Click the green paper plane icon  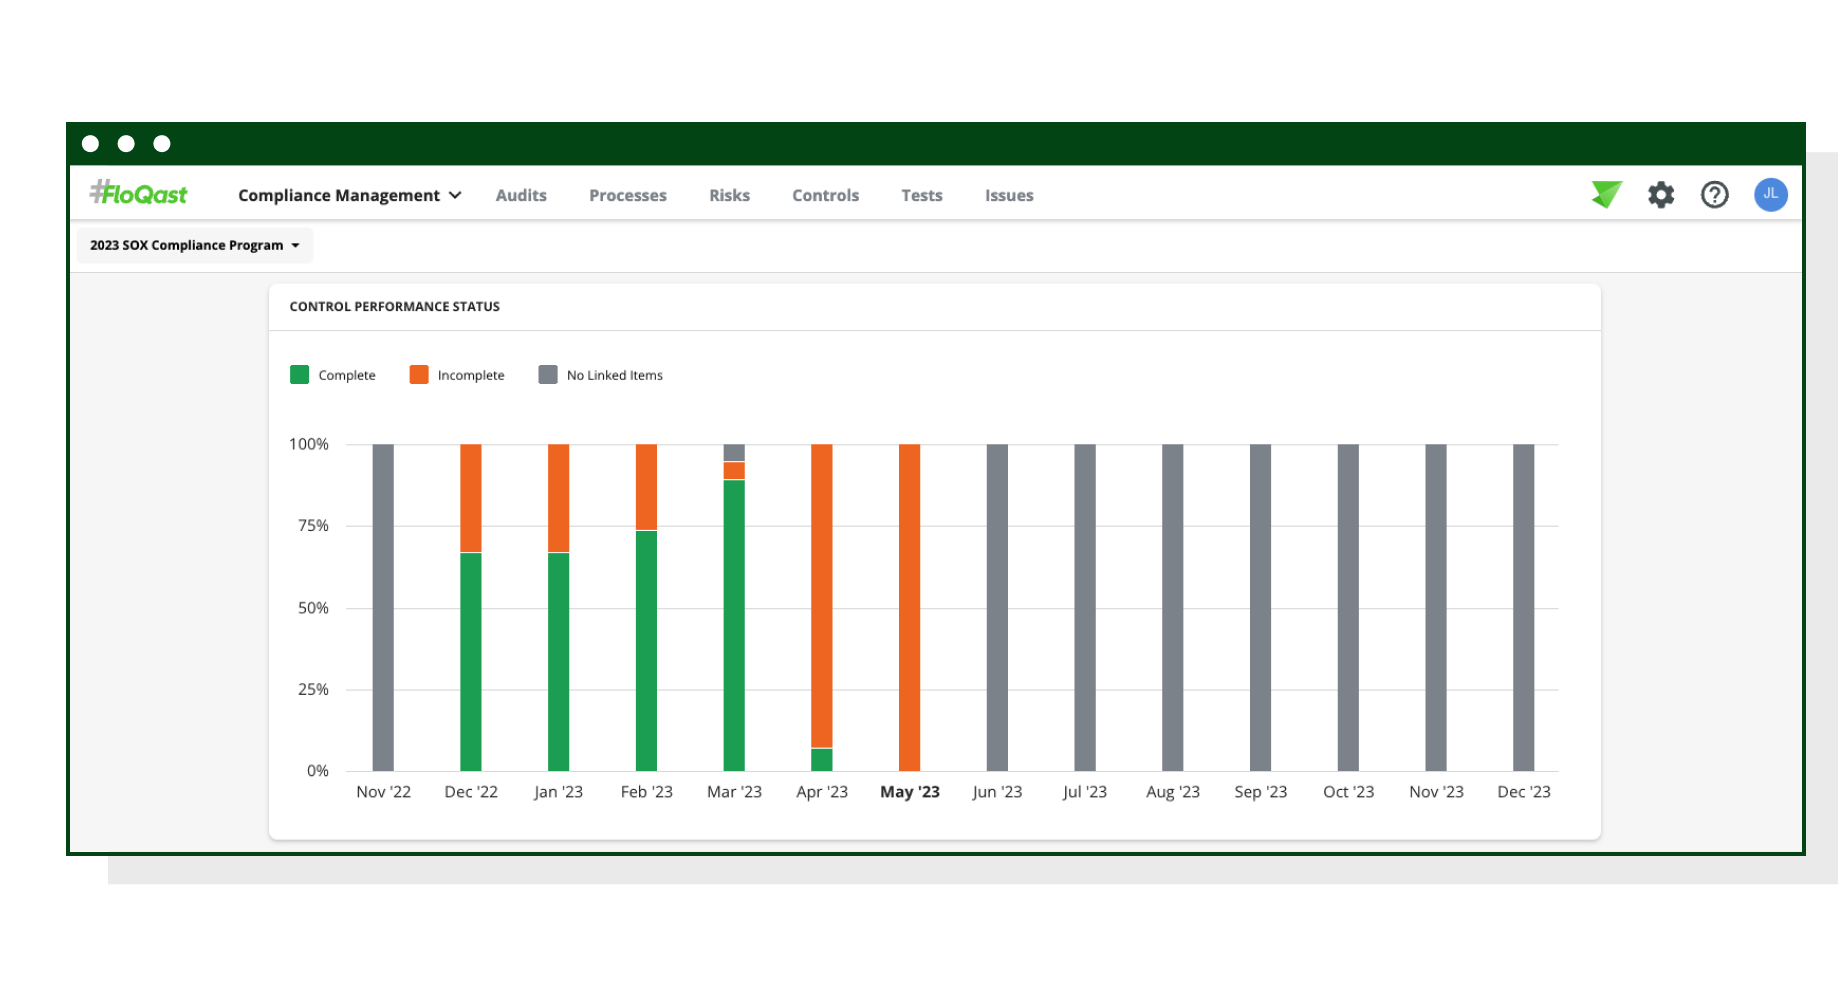(x=1606, y=194)
